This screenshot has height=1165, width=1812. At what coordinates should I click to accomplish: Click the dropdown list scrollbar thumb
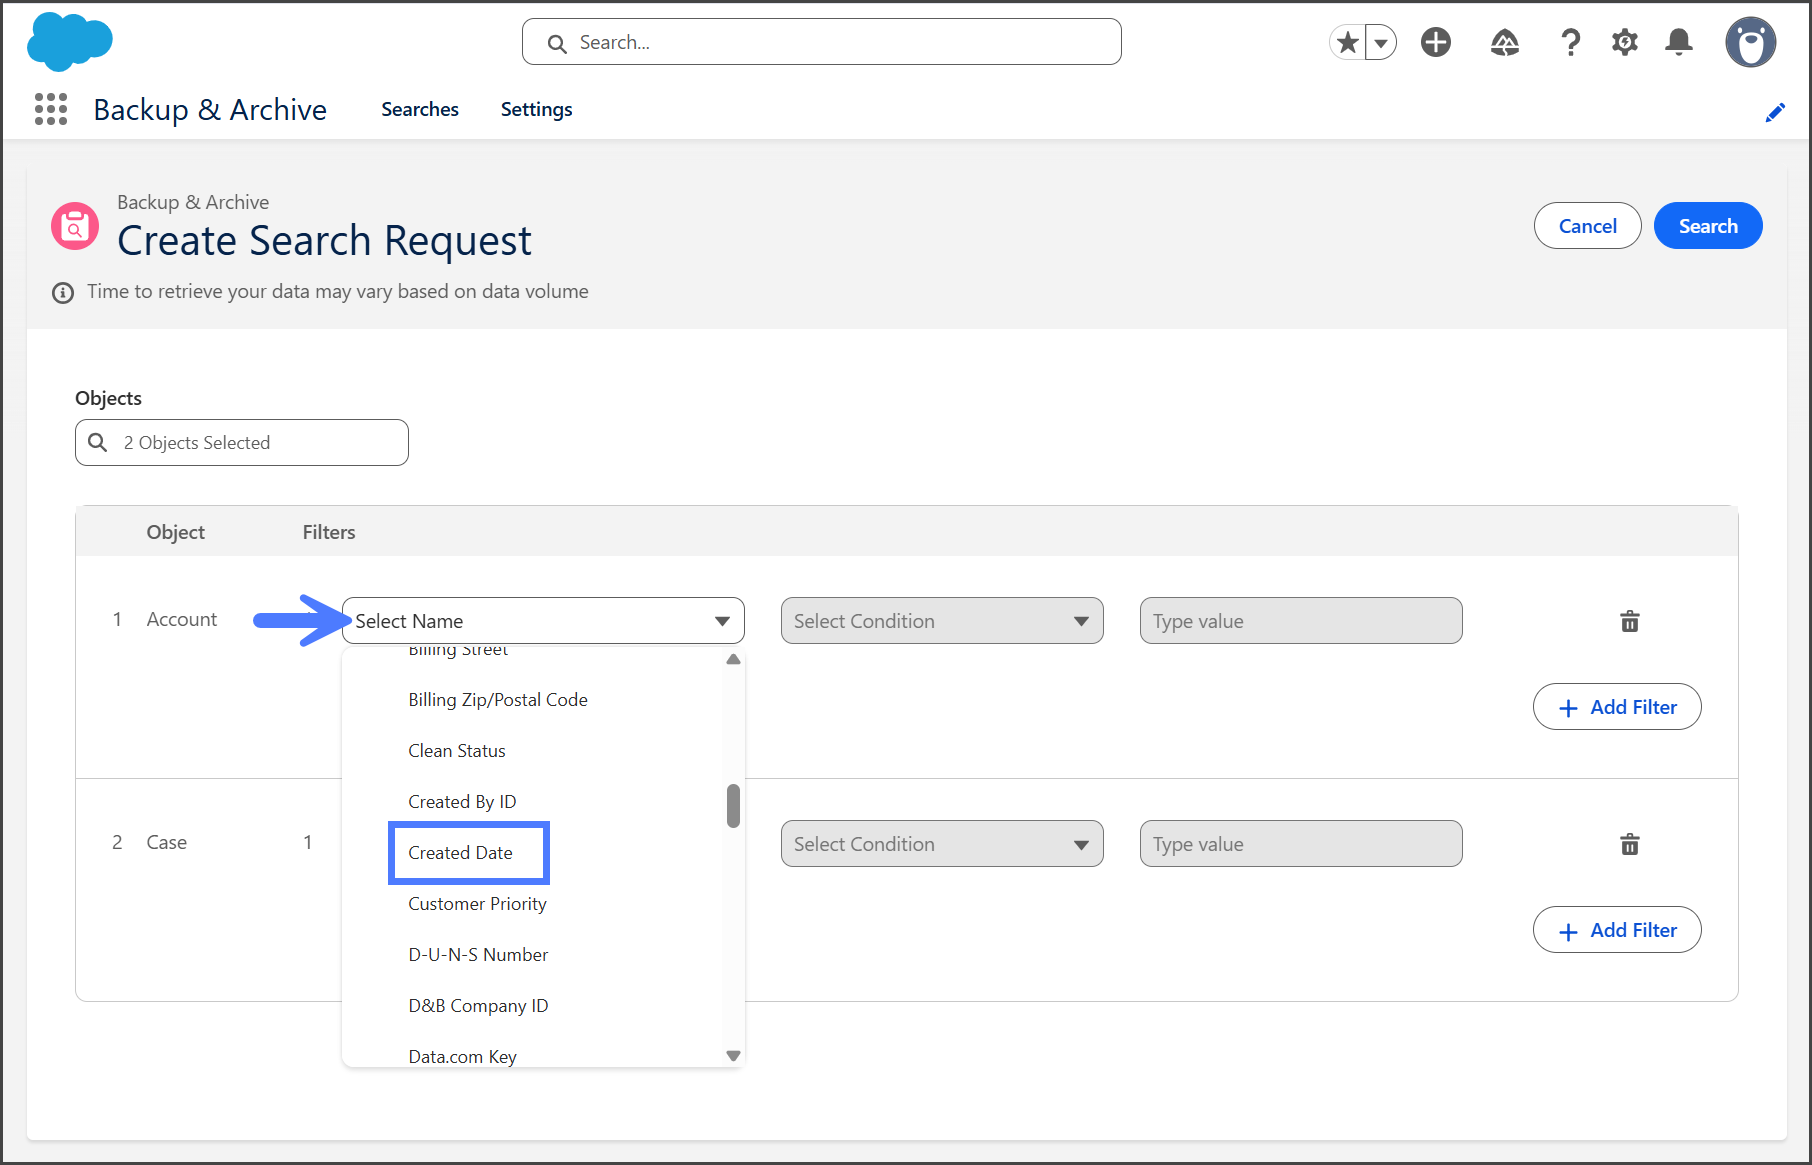(733, 805)
